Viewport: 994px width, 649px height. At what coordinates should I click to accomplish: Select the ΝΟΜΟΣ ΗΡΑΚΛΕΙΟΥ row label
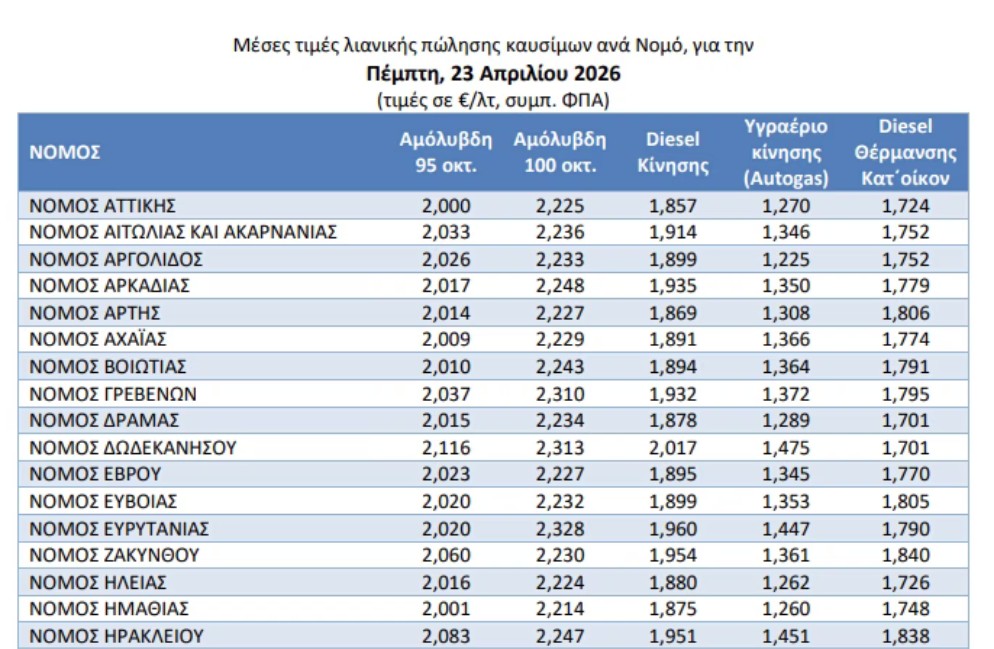(x=117, y=635)
